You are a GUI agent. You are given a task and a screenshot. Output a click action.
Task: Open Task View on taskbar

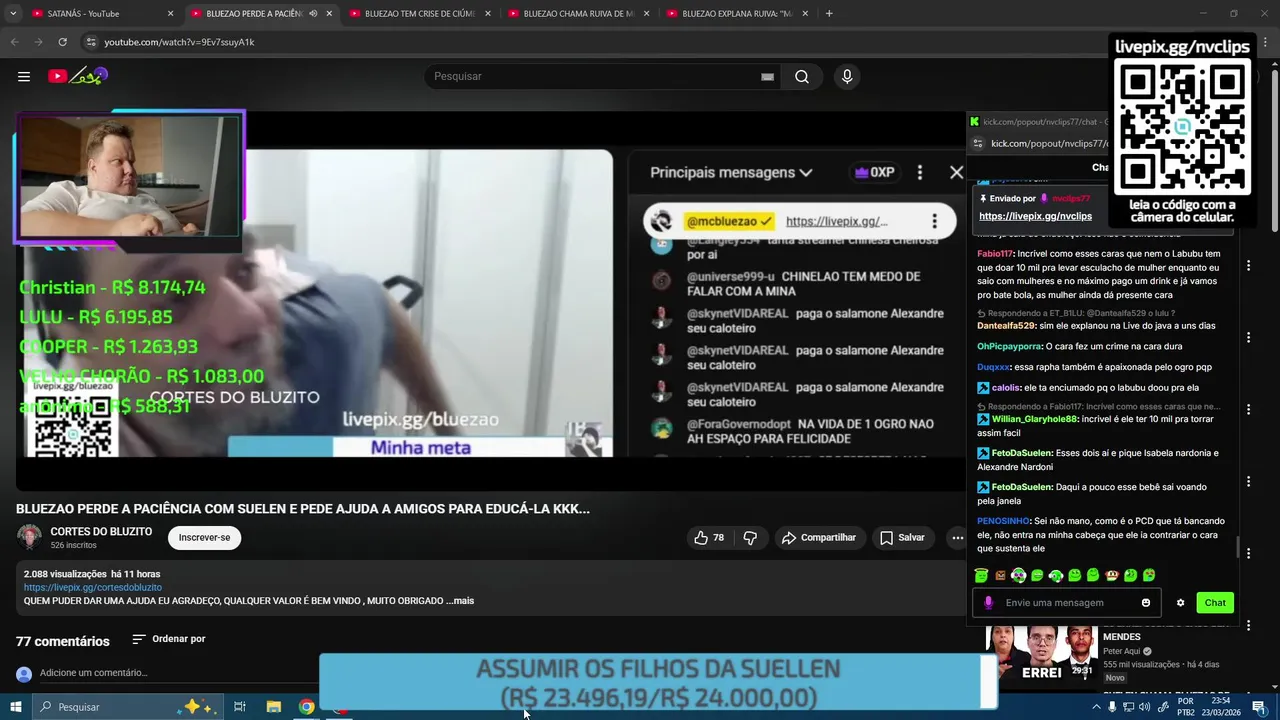(240, 706)
